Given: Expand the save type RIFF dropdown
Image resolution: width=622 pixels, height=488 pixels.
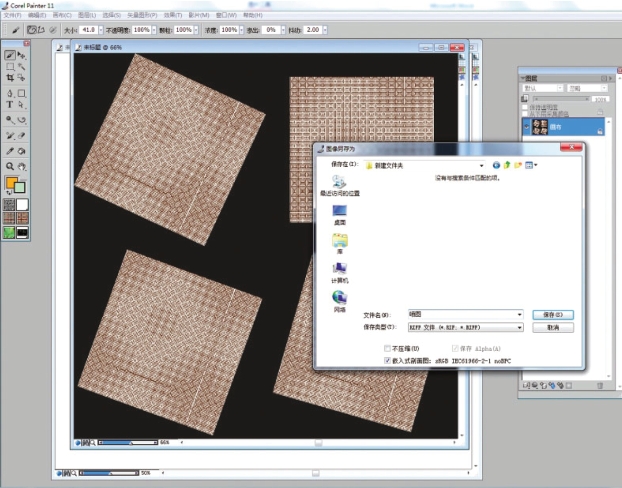Looking at the screenshot, I should 519,327.
